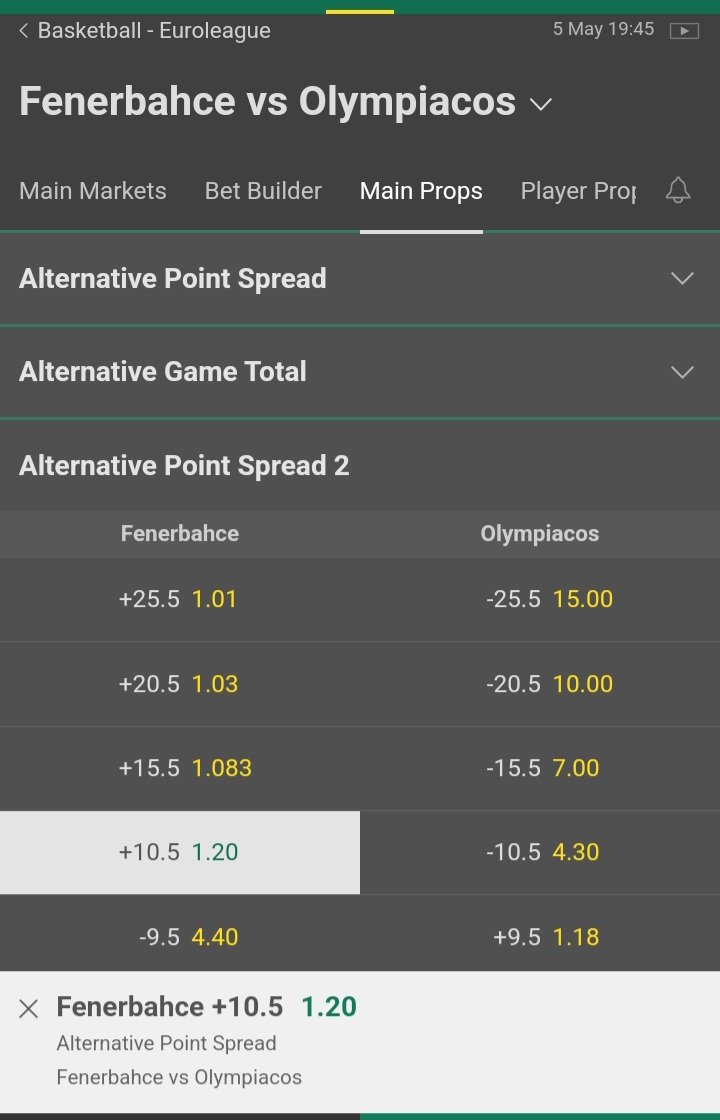Screen dimensions: 720x1120
Task: Select Olympiacos -25.5 at odds 15.00
Action: coord(540,599)
